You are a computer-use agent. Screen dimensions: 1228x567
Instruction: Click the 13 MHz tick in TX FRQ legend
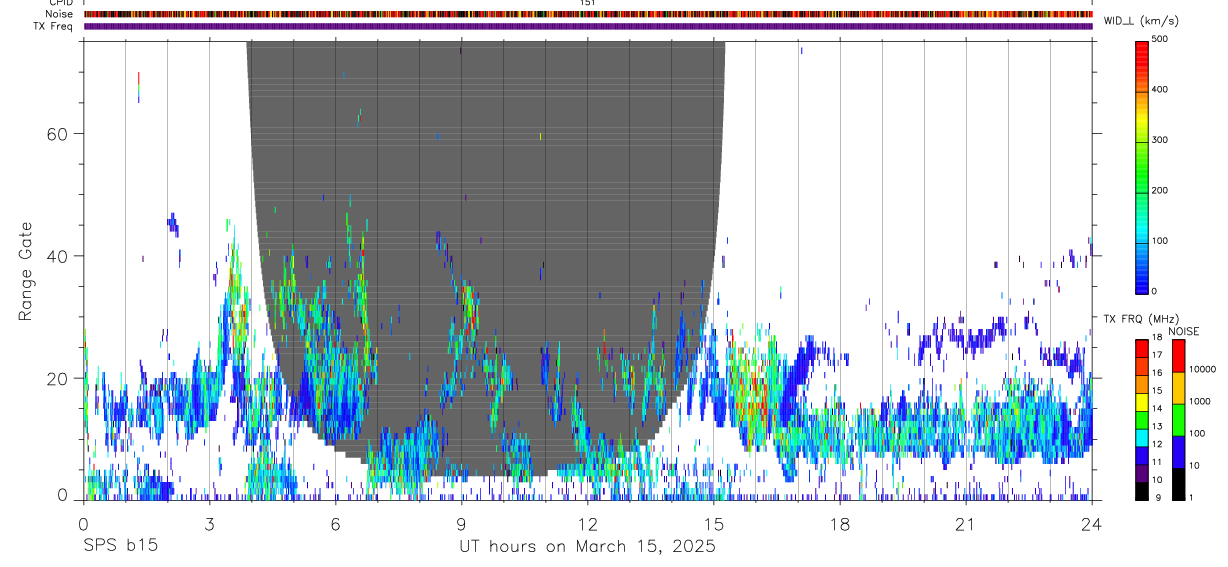1157,426
